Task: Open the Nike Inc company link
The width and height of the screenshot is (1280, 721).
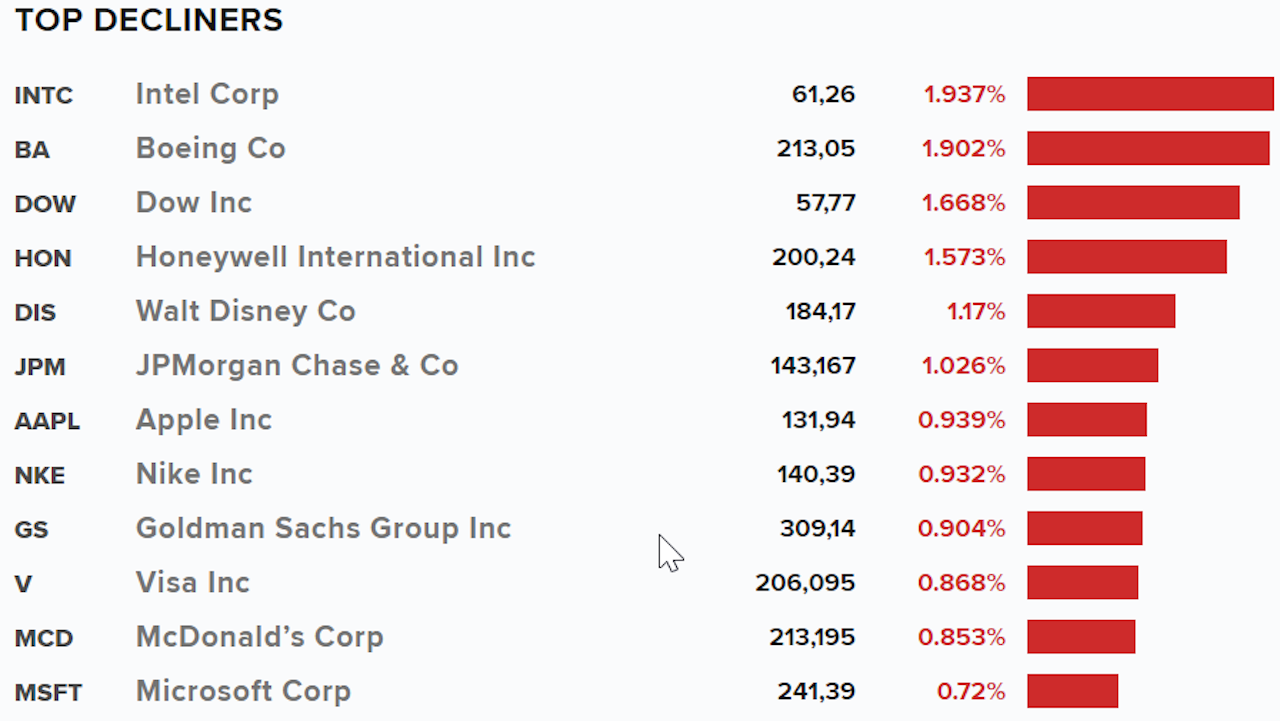Action: [x=194, y=473]
